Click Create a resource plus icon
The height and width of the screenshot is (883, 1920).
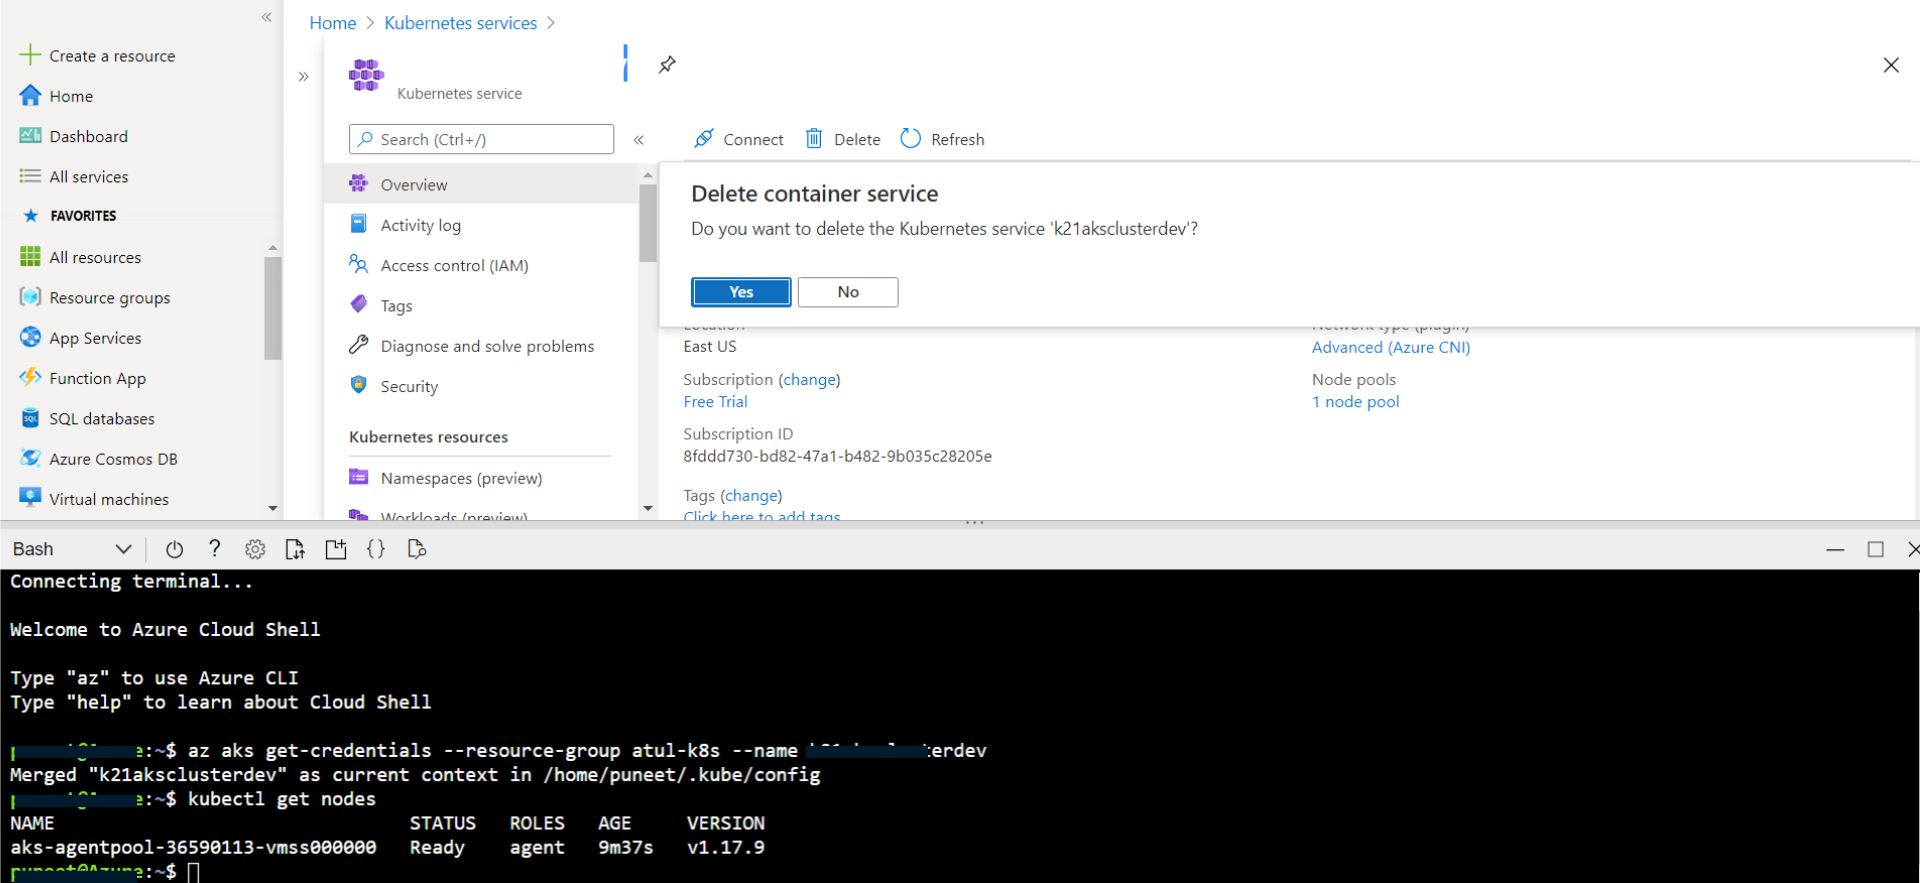point(30,55)
